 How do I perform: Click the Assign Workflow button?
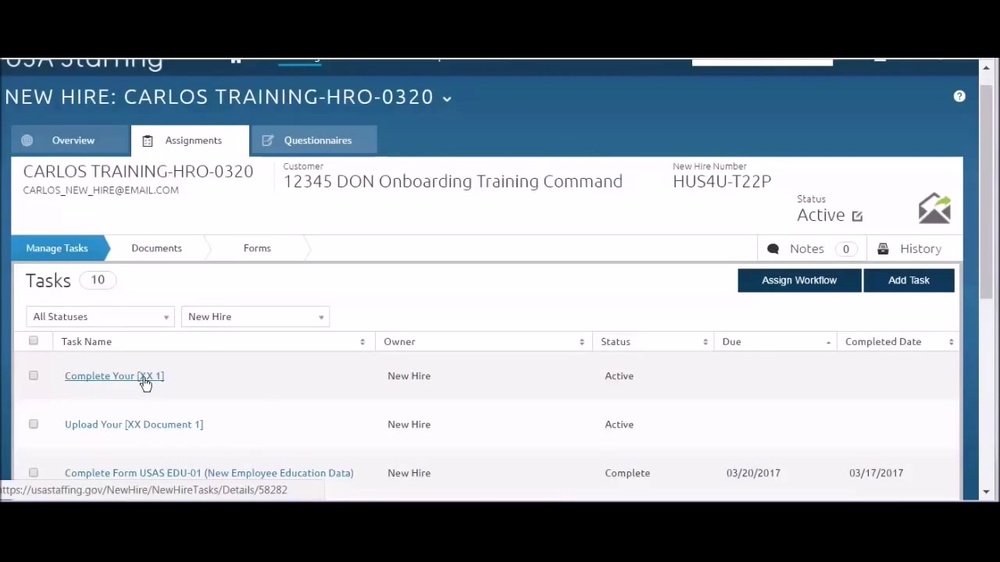click(x=799, y=280)
